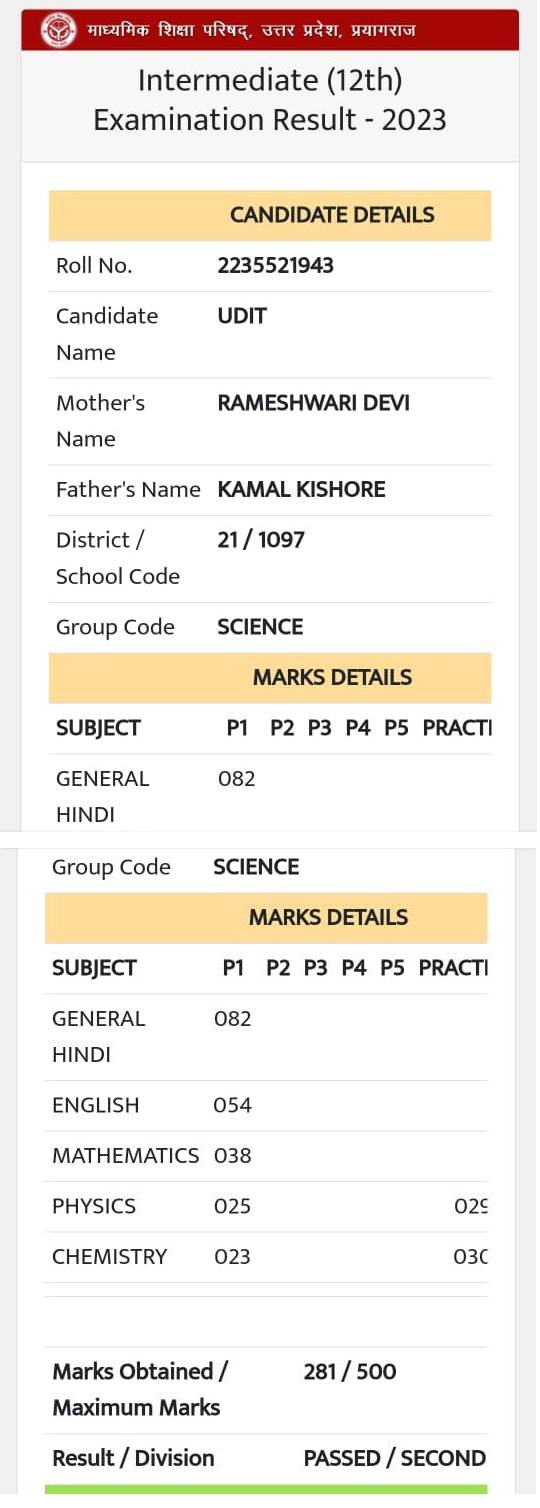Click the UP Board emblem logo
The image size is (540, 1508).
(x=58, y=30)
